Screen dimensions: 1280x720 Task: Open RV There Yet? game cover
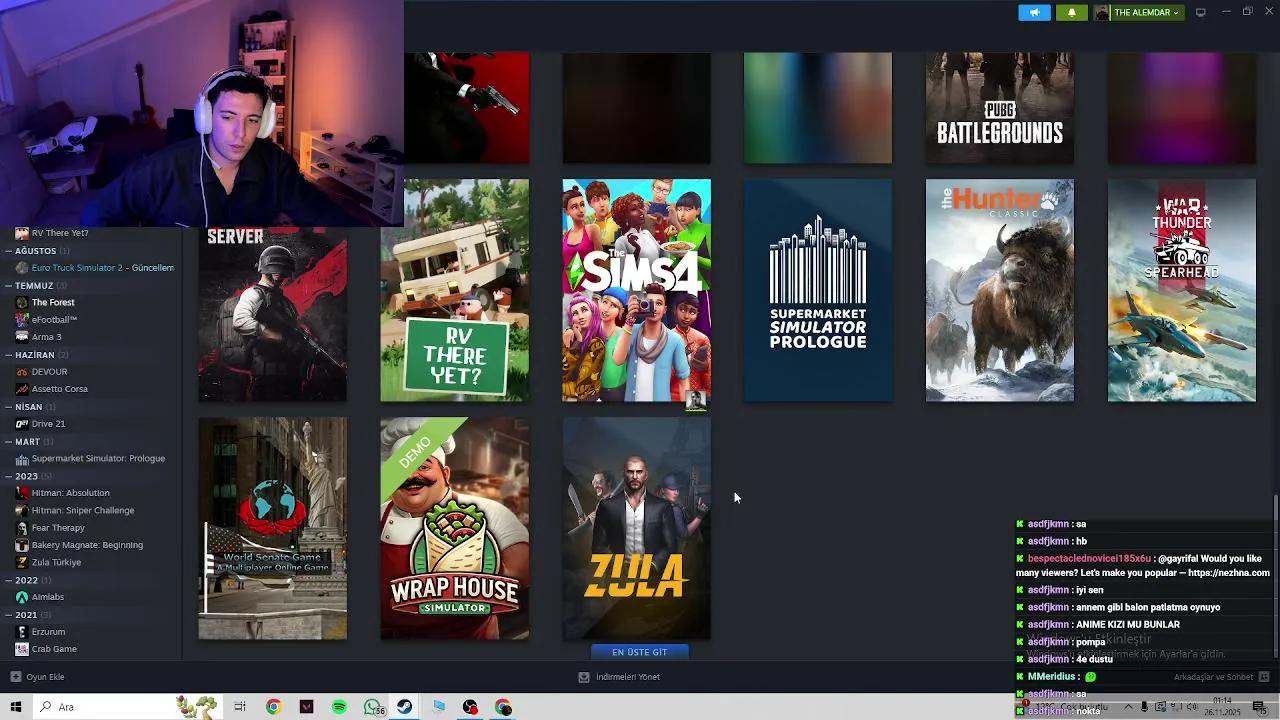(x=455, y=291)
